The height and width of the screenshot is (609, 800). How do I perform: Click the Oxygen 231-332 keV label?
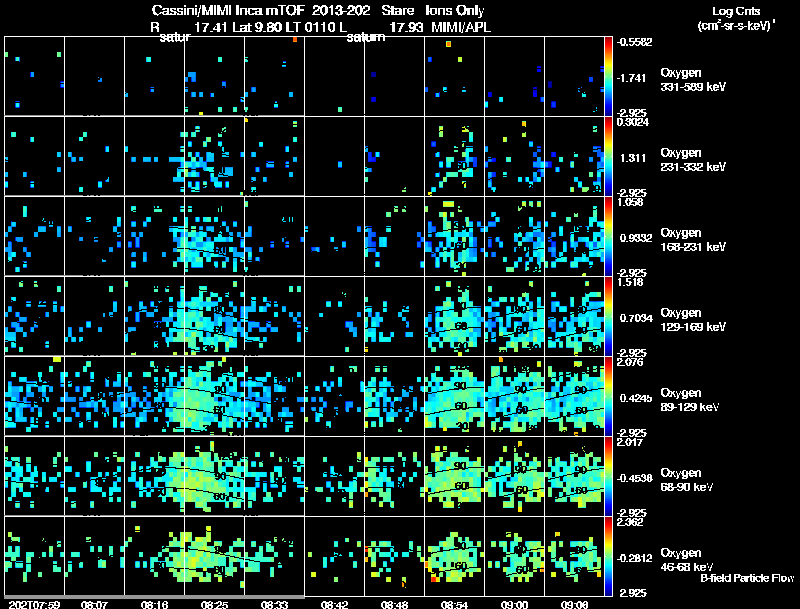click(x=693, y=160)
